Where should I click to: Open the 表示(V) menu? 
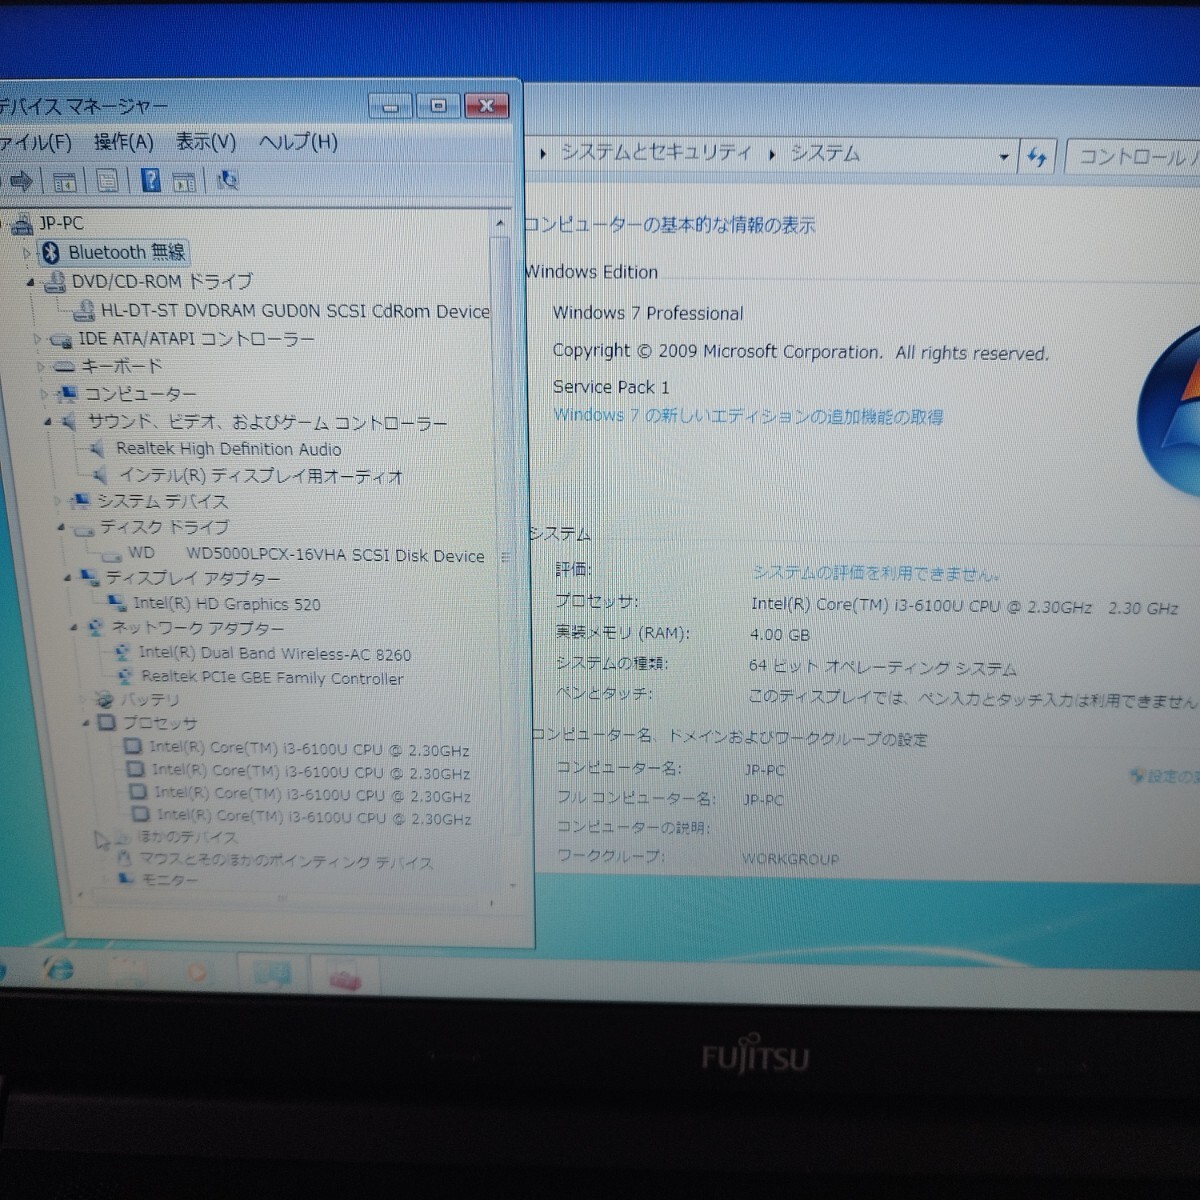click(205, 143)
